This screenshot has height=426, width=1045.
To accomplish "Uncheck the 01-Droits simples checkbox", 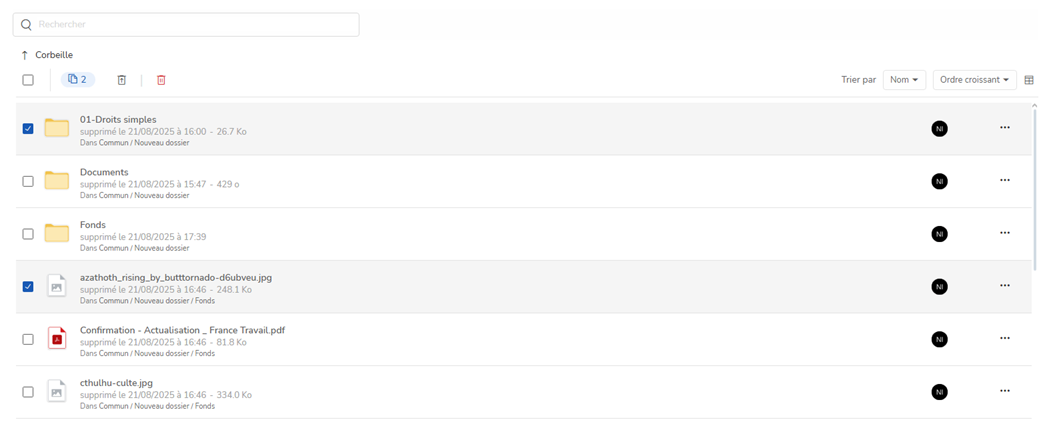I will (28, 128).
